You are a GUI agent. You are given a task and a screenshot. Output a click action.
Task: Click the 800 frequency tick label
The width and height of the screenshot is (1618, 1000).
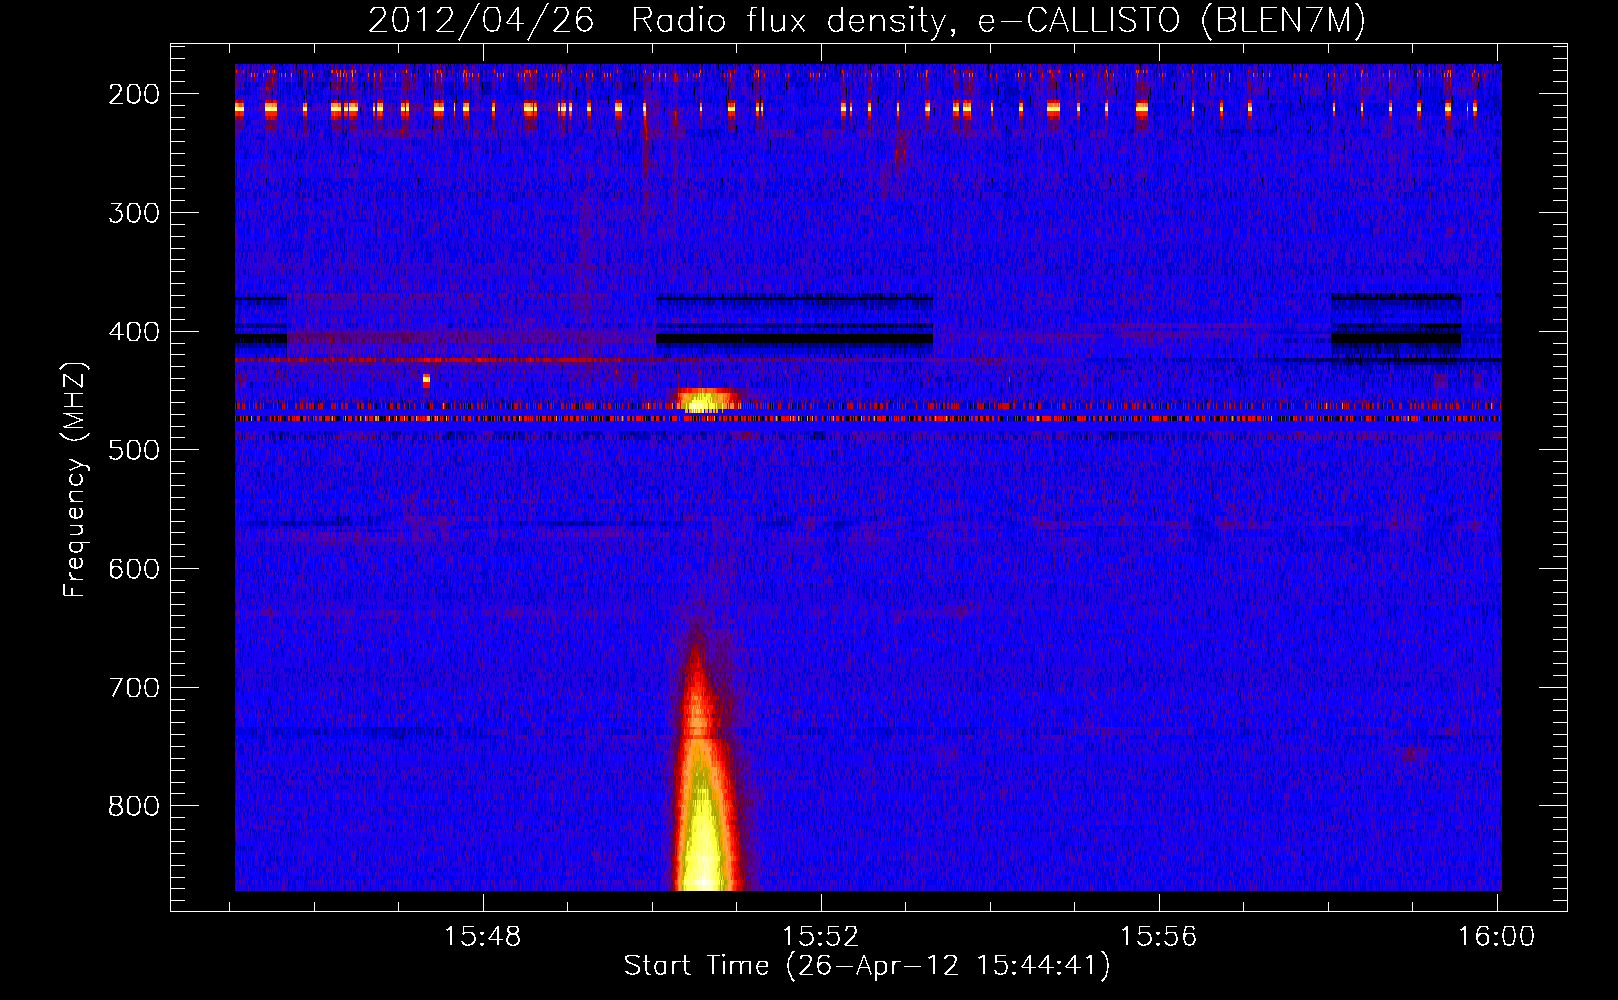[134, 806]
